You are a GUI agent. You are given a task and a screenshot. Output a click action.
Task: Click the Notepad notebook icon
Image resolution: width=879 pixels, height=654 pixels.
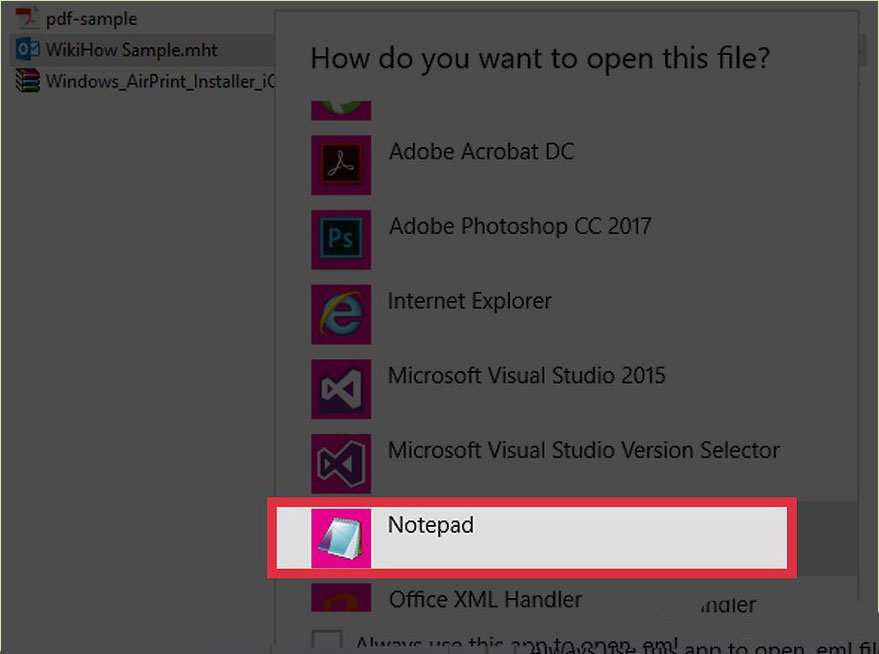[x=341, y=538]
